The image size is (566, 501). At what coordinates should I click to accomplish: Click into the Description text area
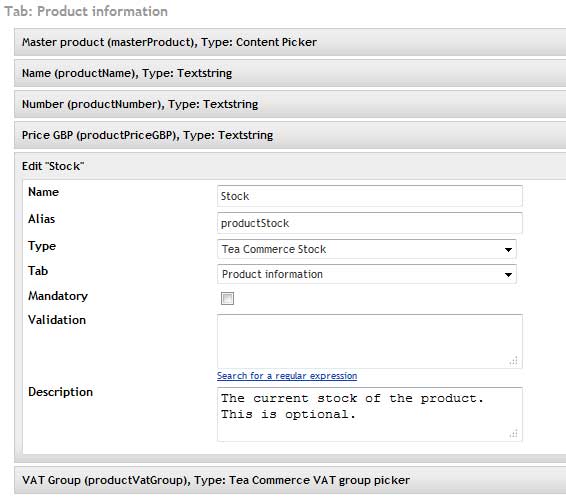[370, 414]
